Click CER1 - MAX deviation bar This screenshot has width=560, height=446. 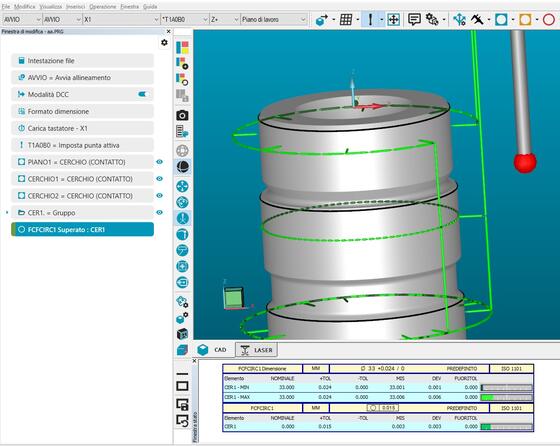pyautogui.click(x=506, y=397)
